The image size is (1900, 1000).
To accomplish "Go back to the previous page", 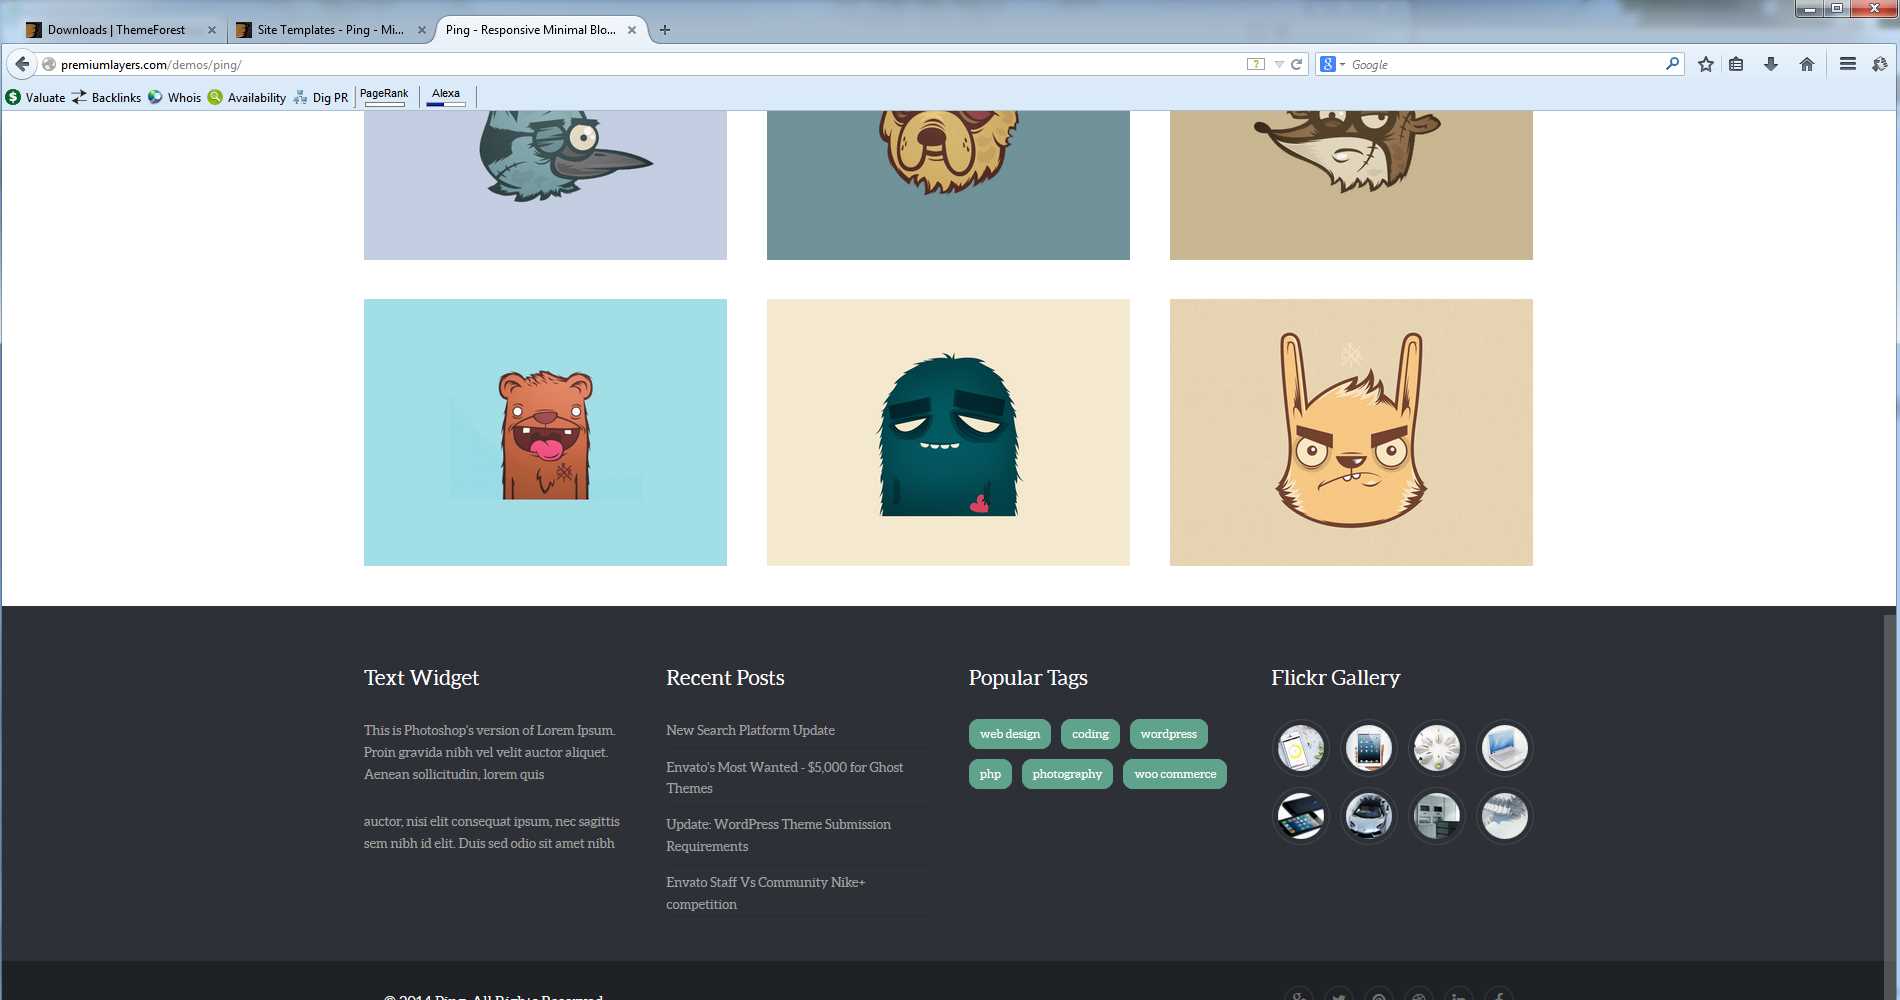I will coord(22,64).
